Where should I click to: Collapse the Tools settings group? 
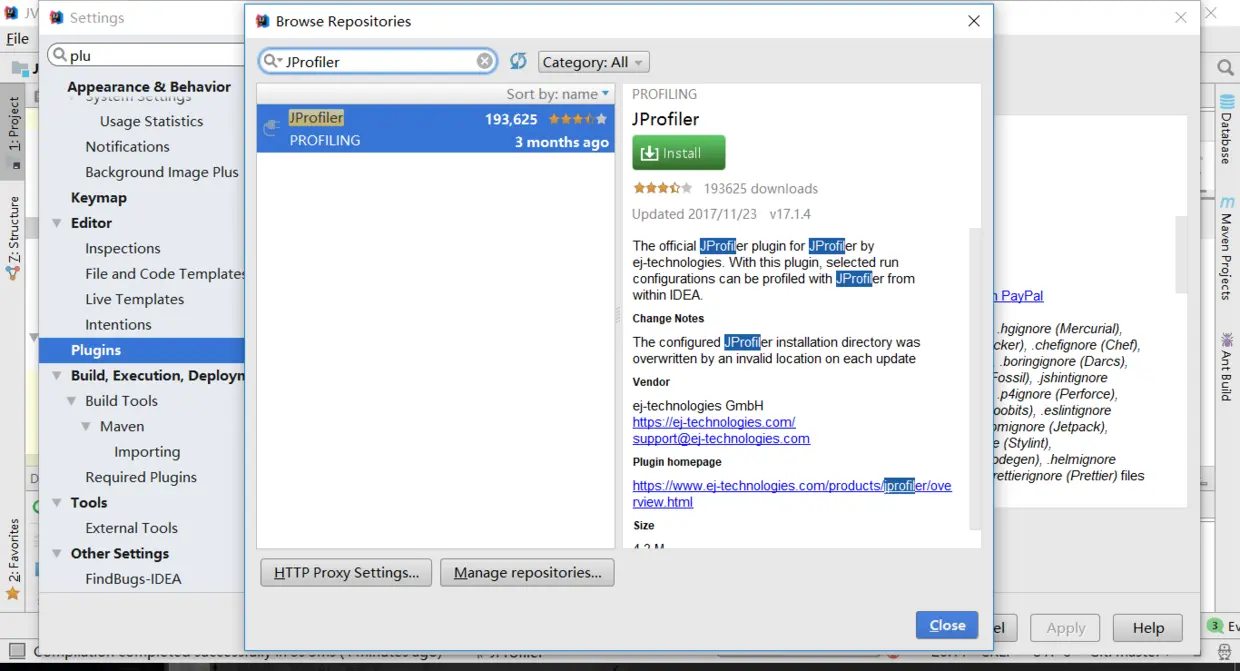pos(57,503)
